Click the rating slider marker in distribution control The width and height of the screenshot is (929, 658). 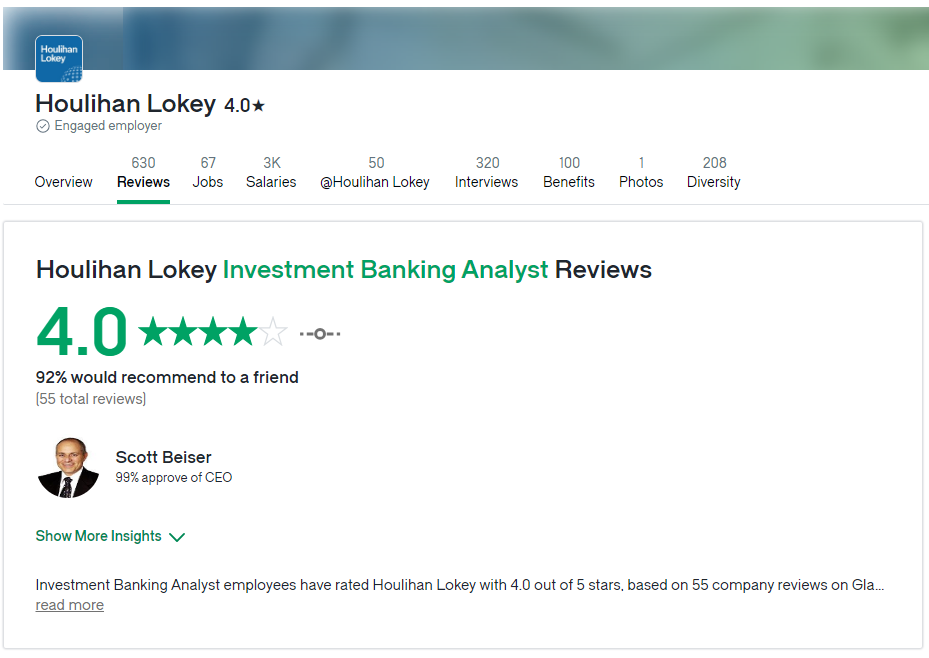coord(318,331)
